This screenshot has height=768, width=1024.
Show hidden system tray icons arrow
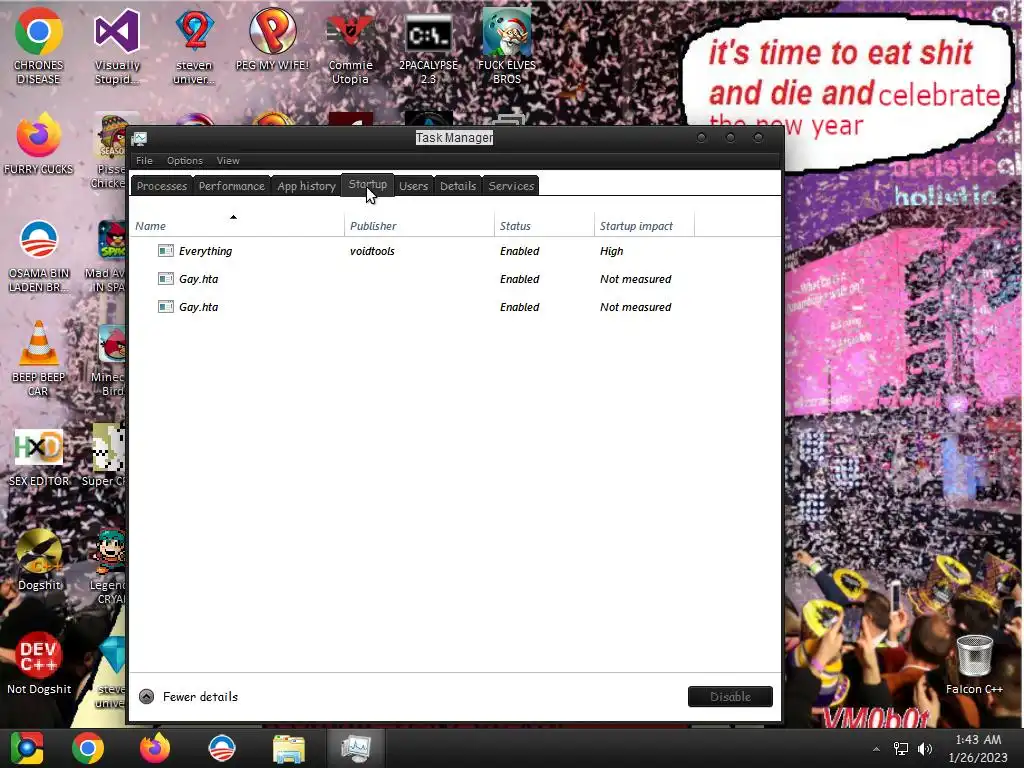[876, 749]
